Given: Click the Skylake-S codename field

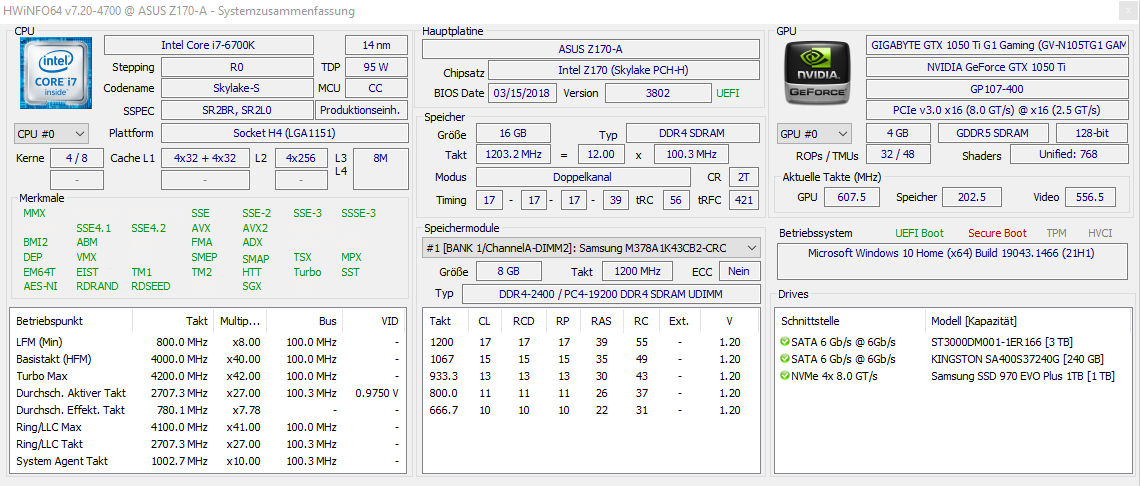Looking at the screenshot, I should coord(237,88).
